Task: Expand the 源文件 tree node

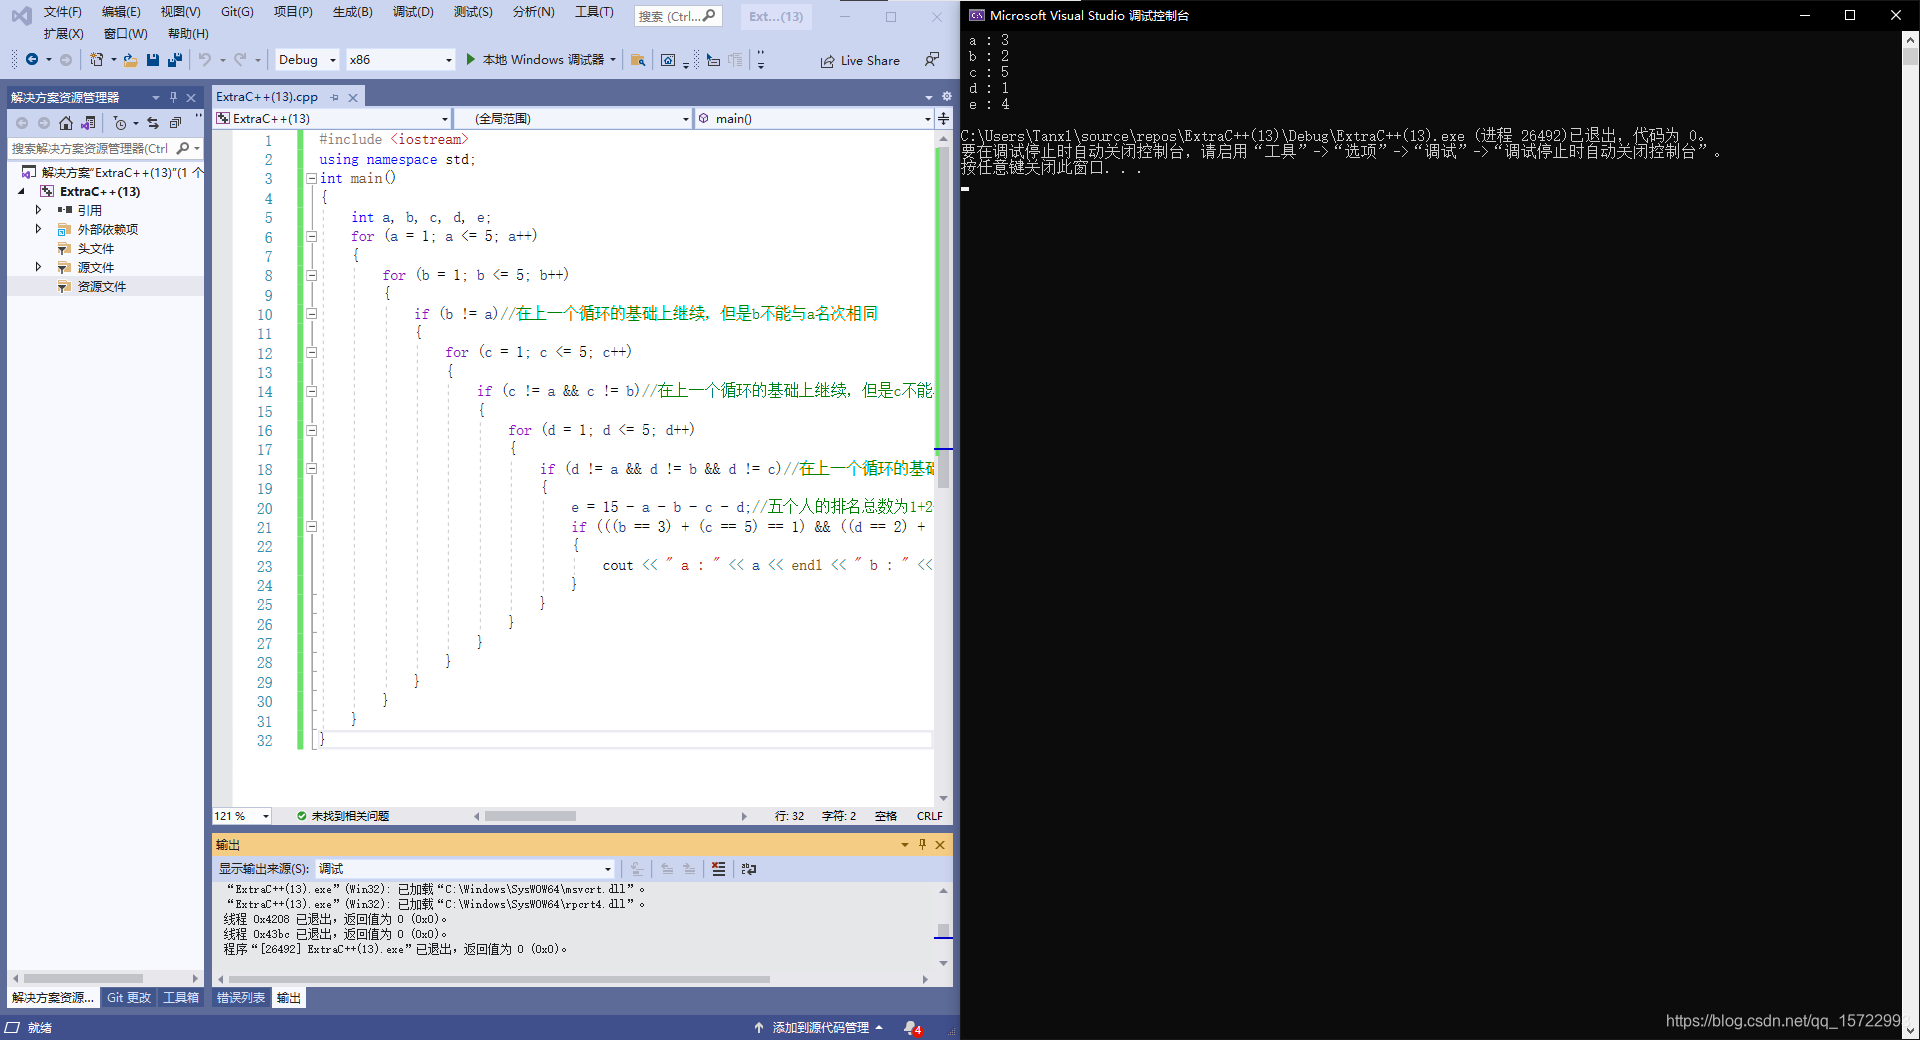Action: click(38, 267)
